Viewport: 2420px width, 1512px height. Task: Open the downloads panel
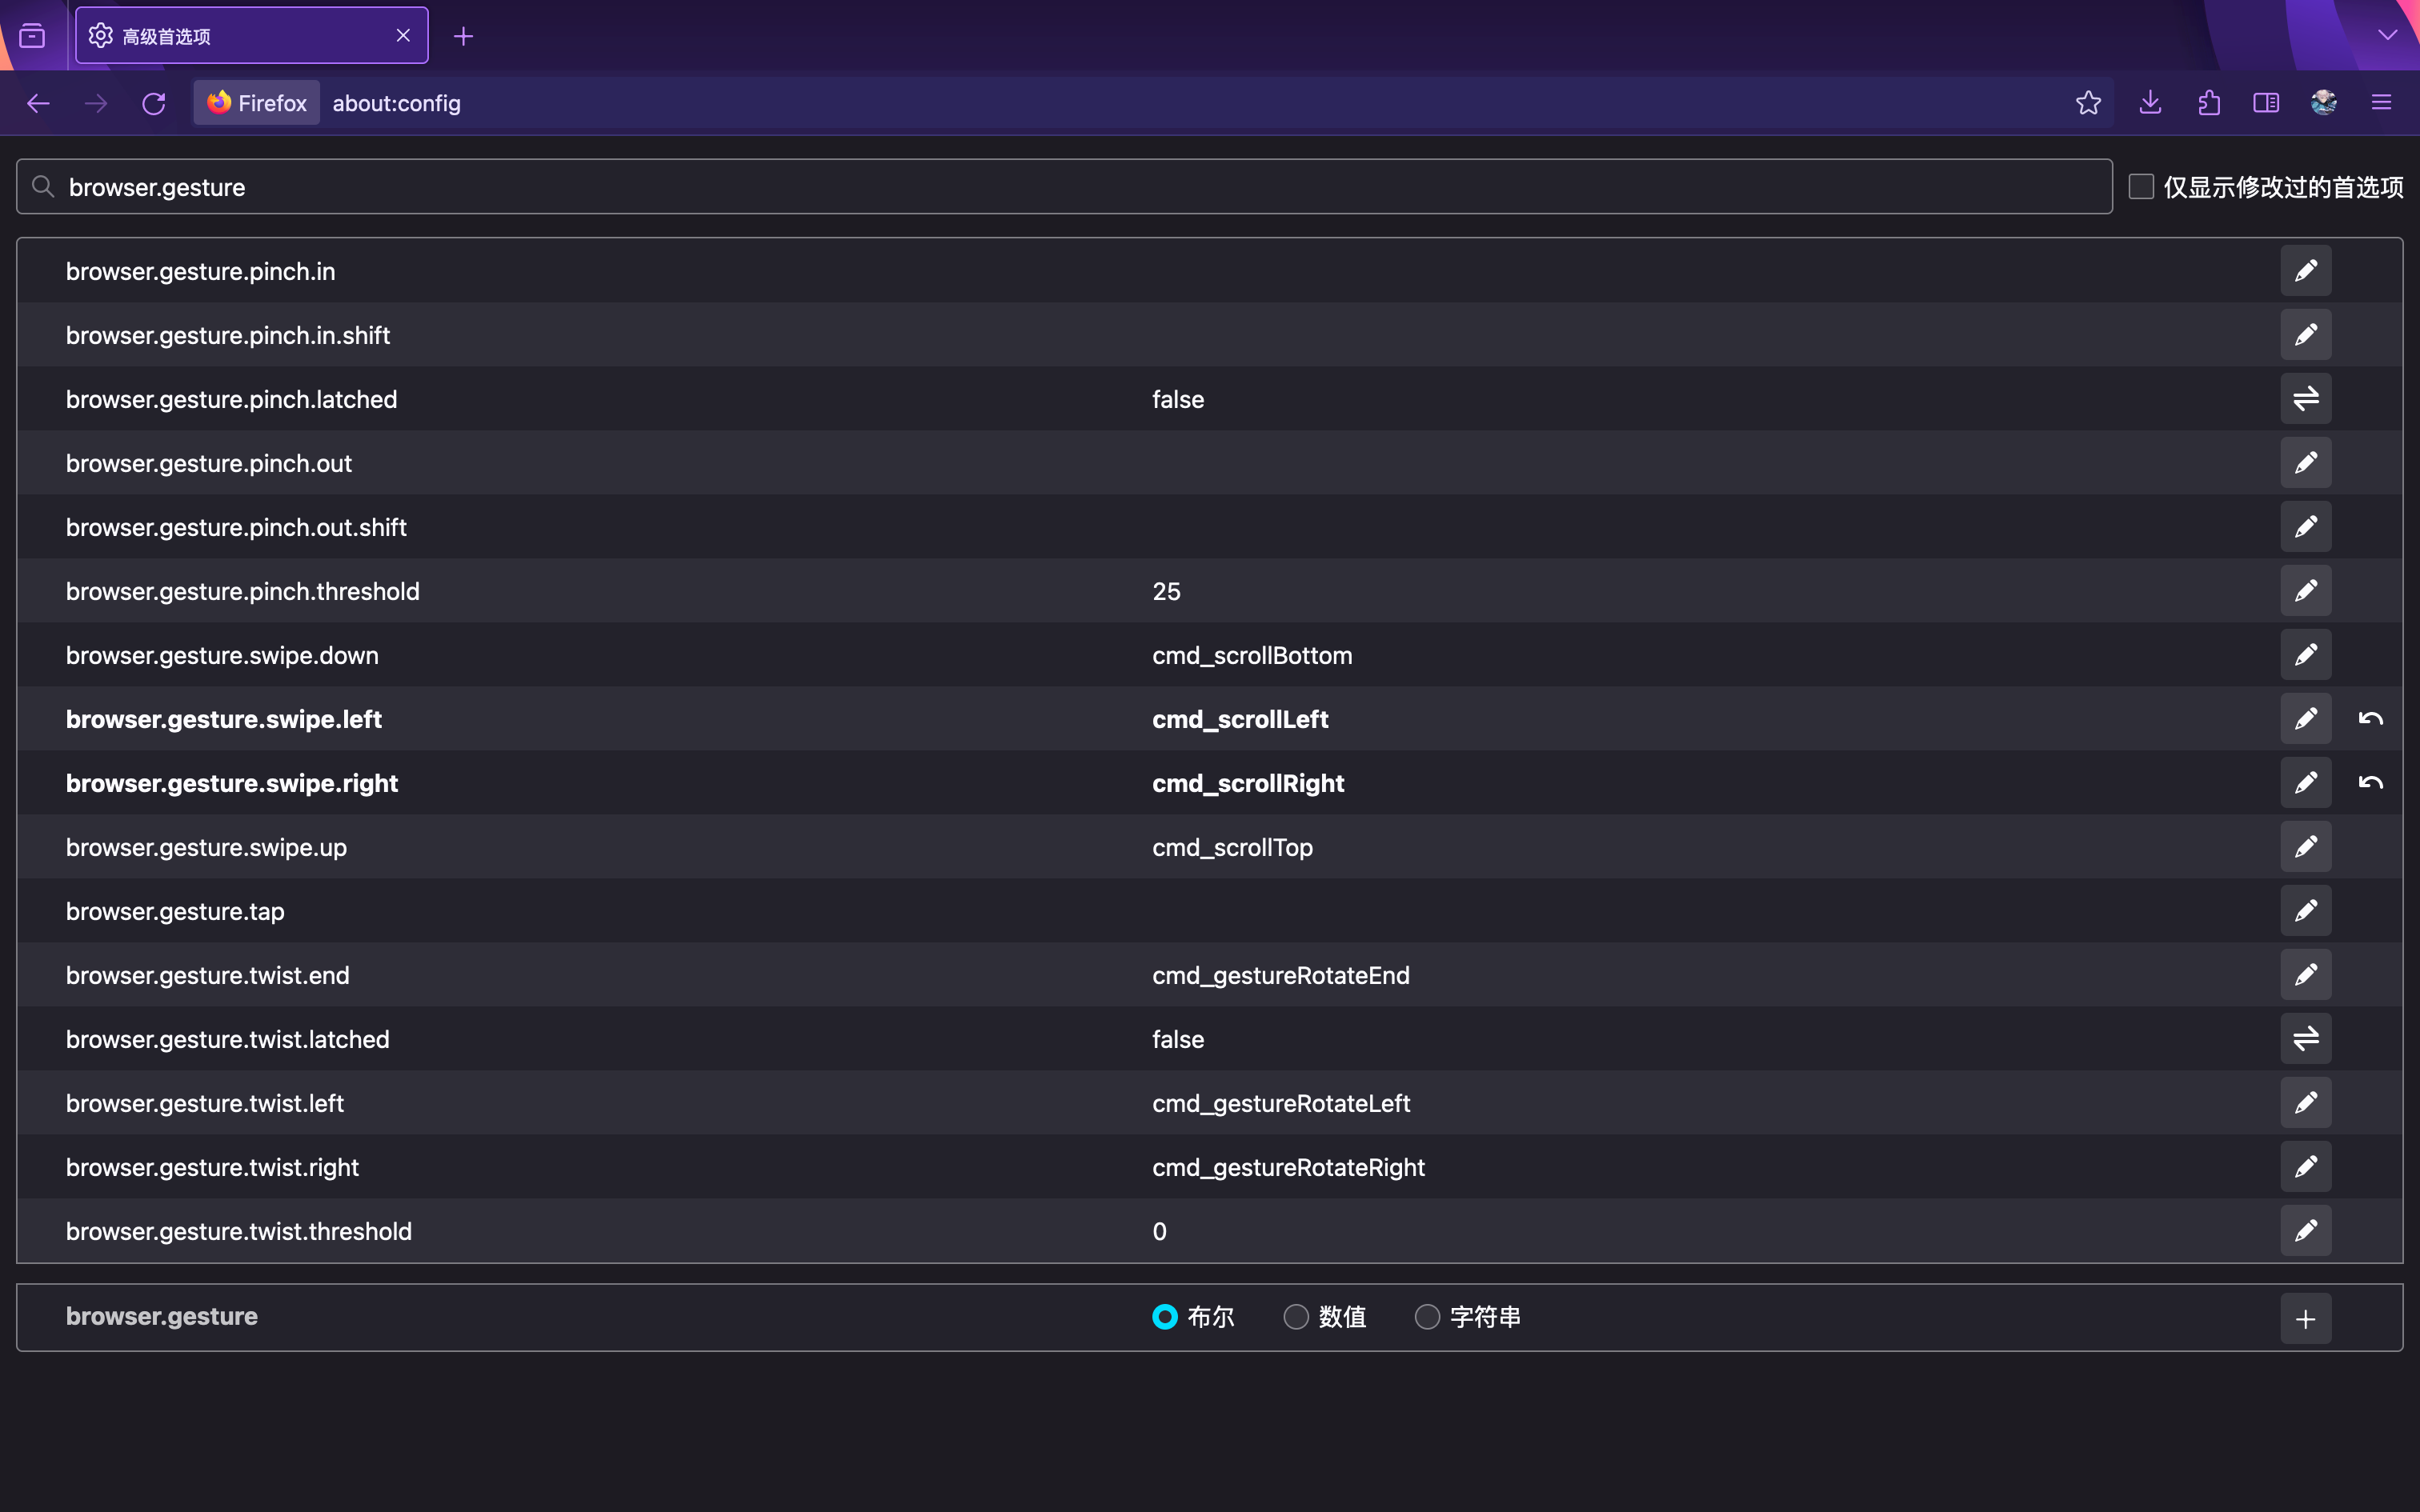coord(2150,103)
